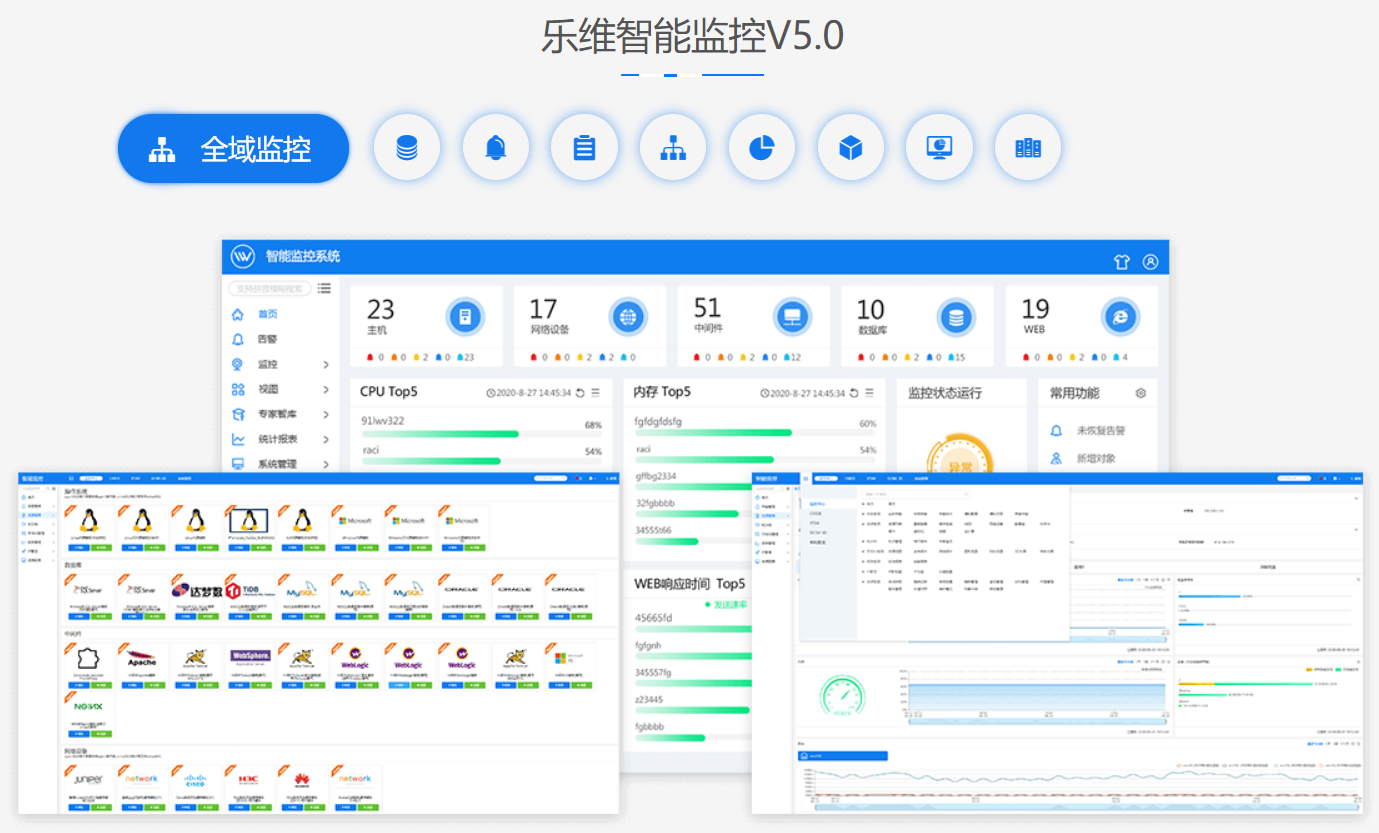Click the raci CPU progress bar

[x=482, y=461]
